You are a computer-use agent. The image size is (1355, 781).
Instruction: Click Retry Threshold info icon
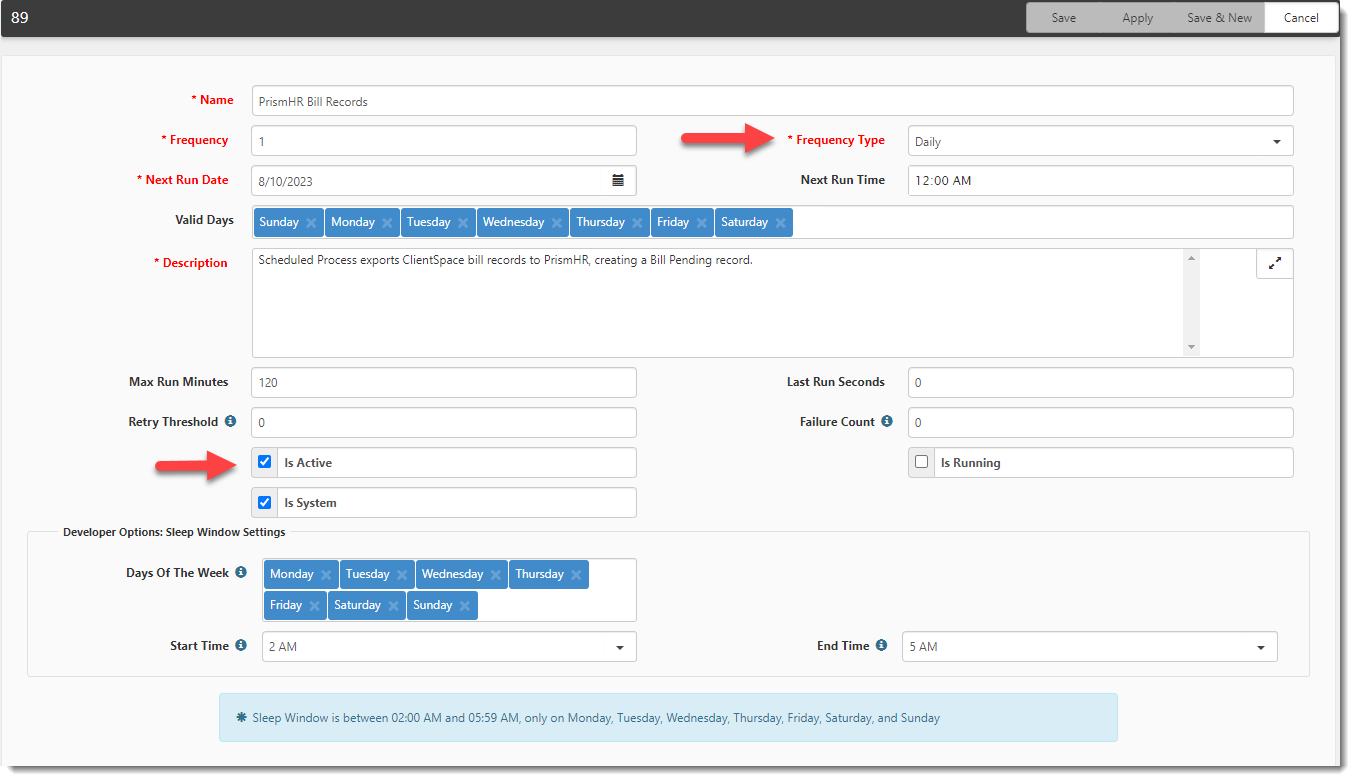230,422
